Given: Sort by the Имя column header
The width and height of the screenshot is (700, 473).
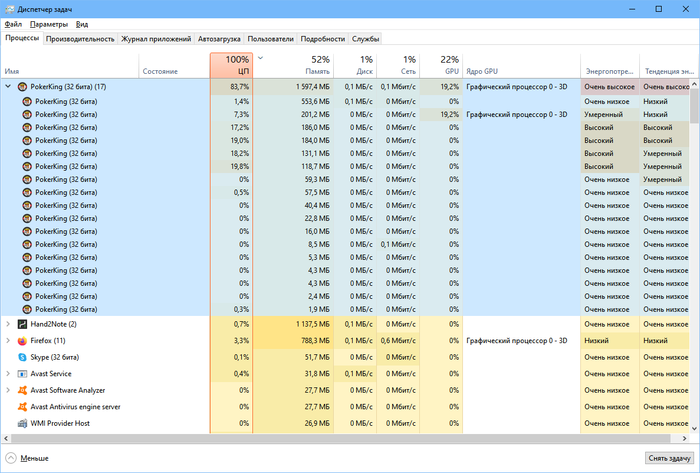Looking at the screenshot, I should (x=70, y=65).
